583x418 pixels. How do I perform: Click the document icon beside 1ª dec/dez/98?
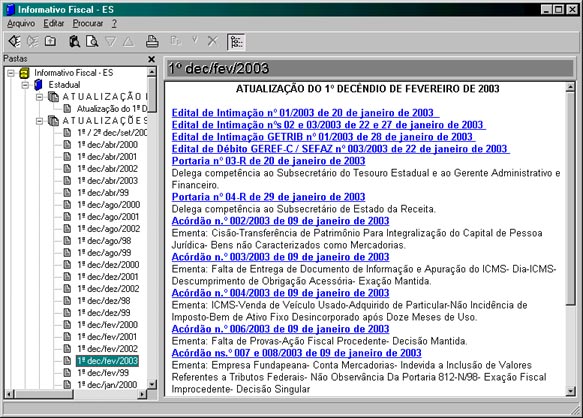pyautogui.click(x=67, y=300)
